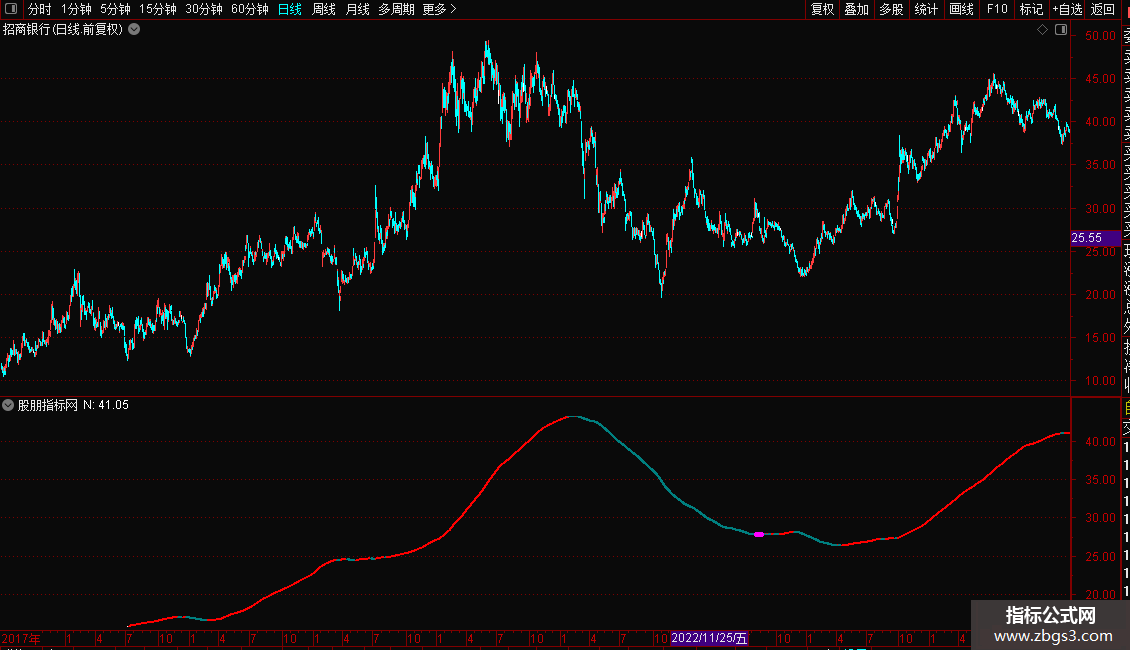
Task: Click the 复权 adjustment button
Action: (822, 9)
